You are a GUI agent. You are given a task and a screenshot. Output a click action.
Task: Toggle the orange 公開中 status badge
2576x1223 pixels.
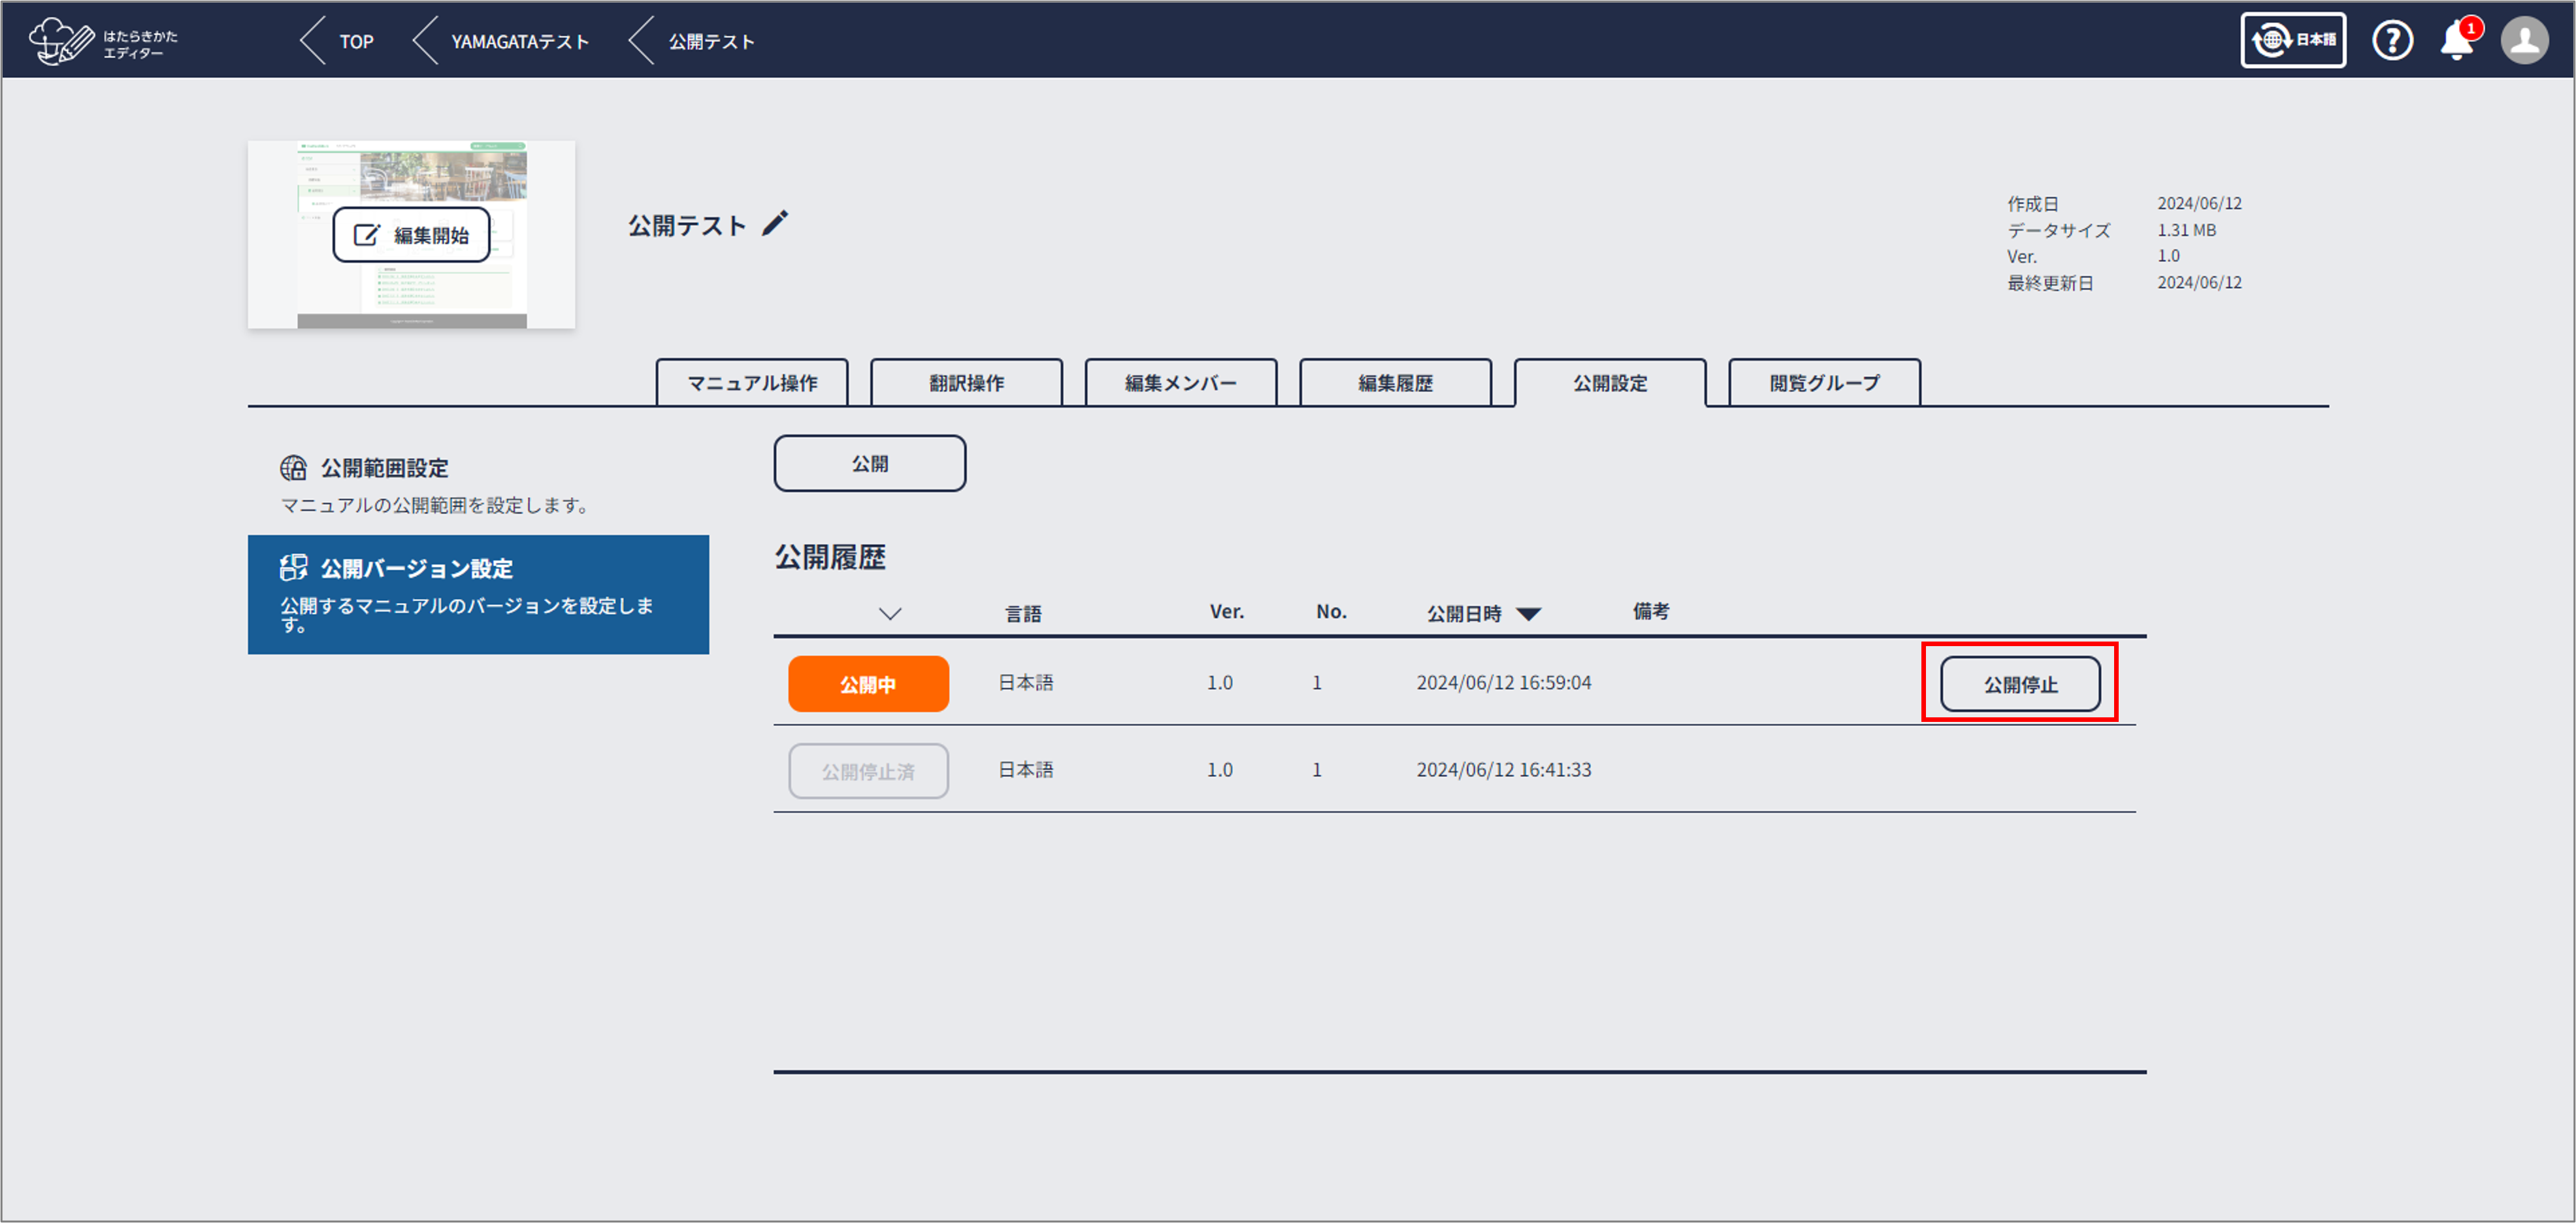click(x=868, y=684)
